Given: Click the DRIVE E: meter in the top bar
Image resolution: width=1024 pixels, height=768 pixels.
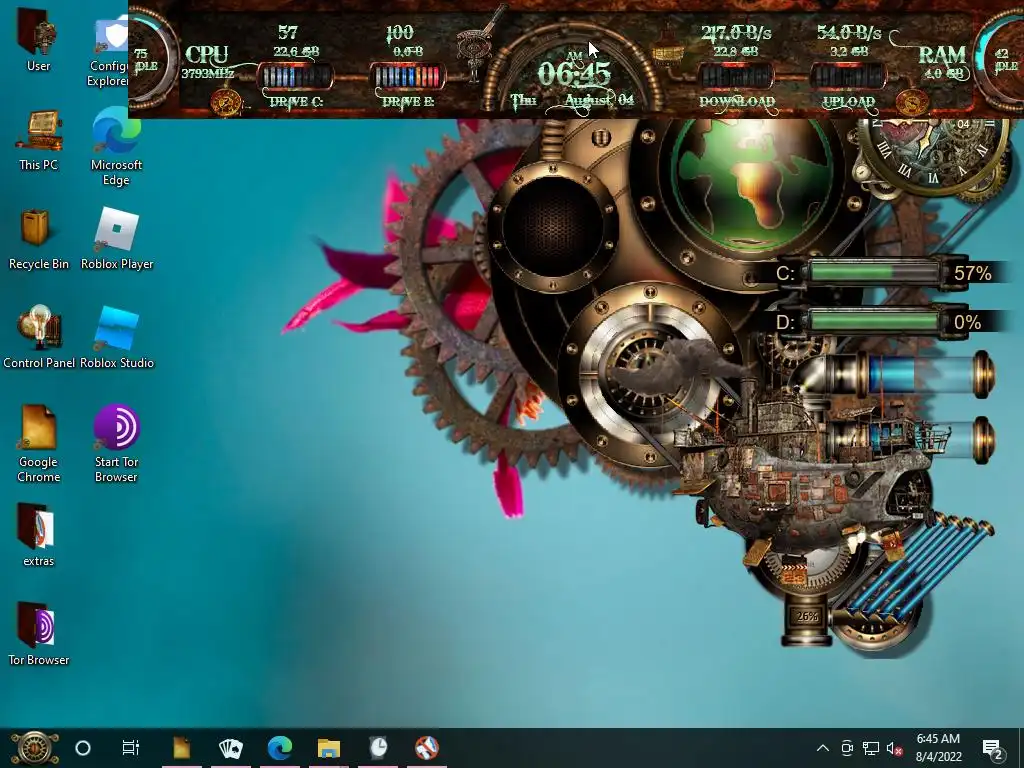Looking at the screenshot, I should (408, 77).
